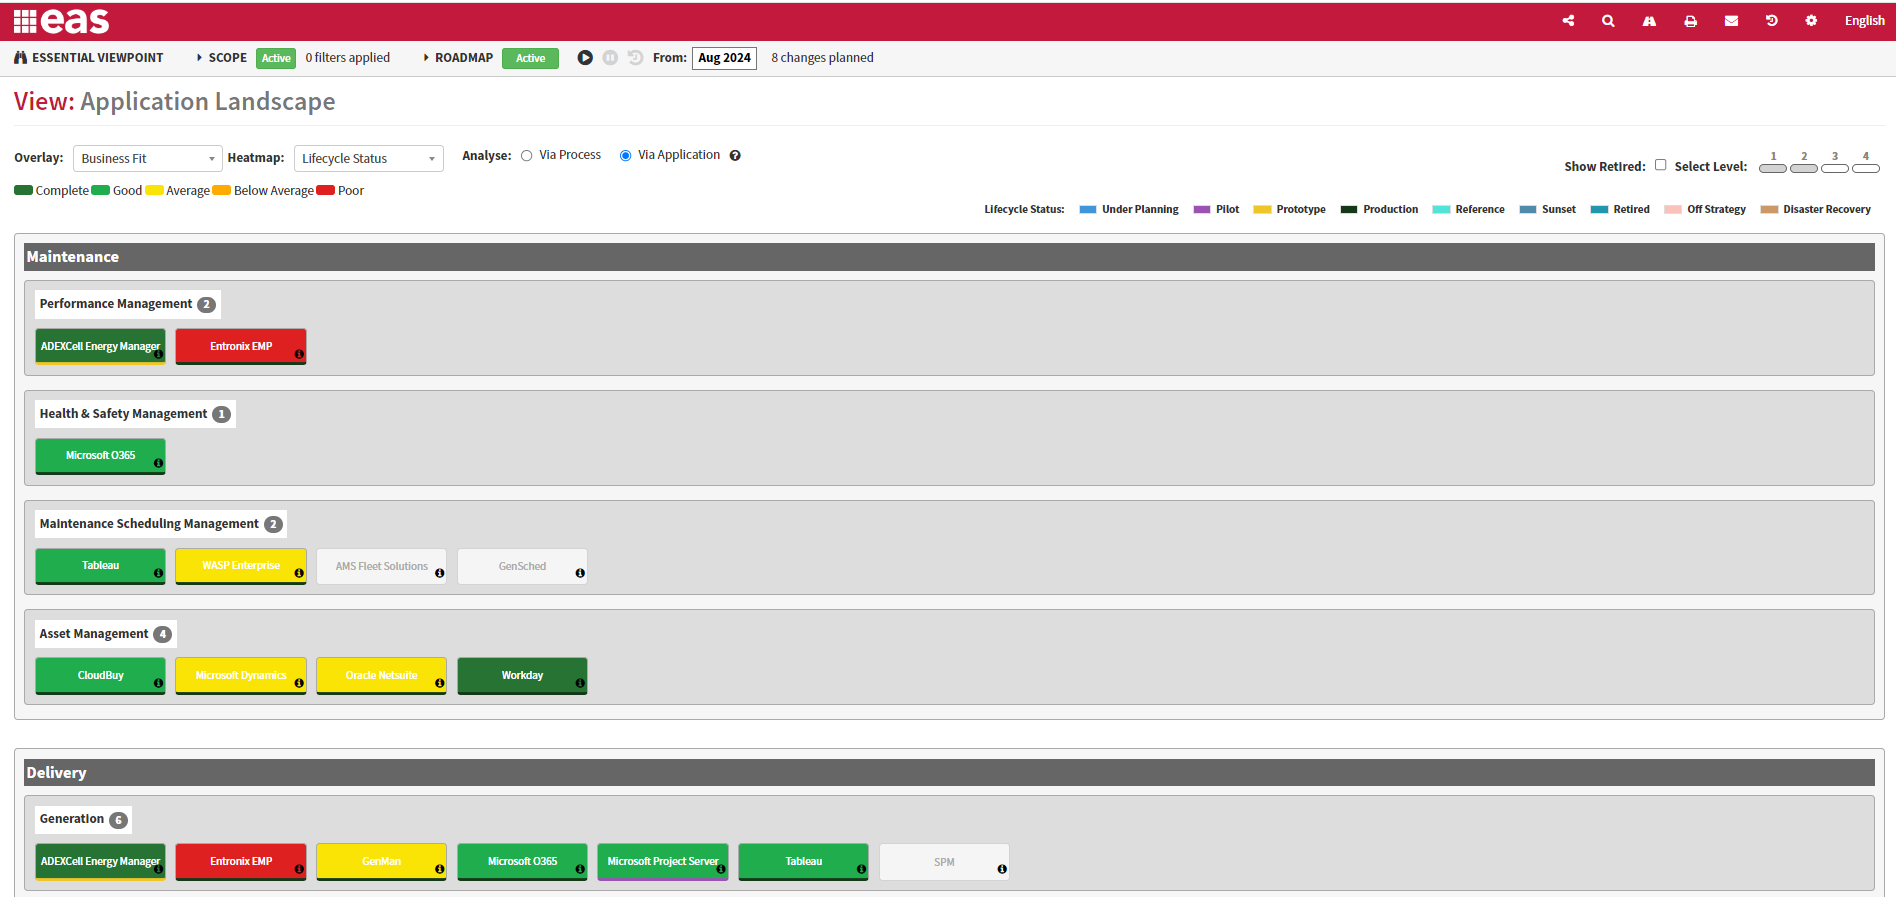The width and height of the screenshot is (1896, 897).
Task: Open the Overlay Business Fit dropdown
Action: pos(148,158)
